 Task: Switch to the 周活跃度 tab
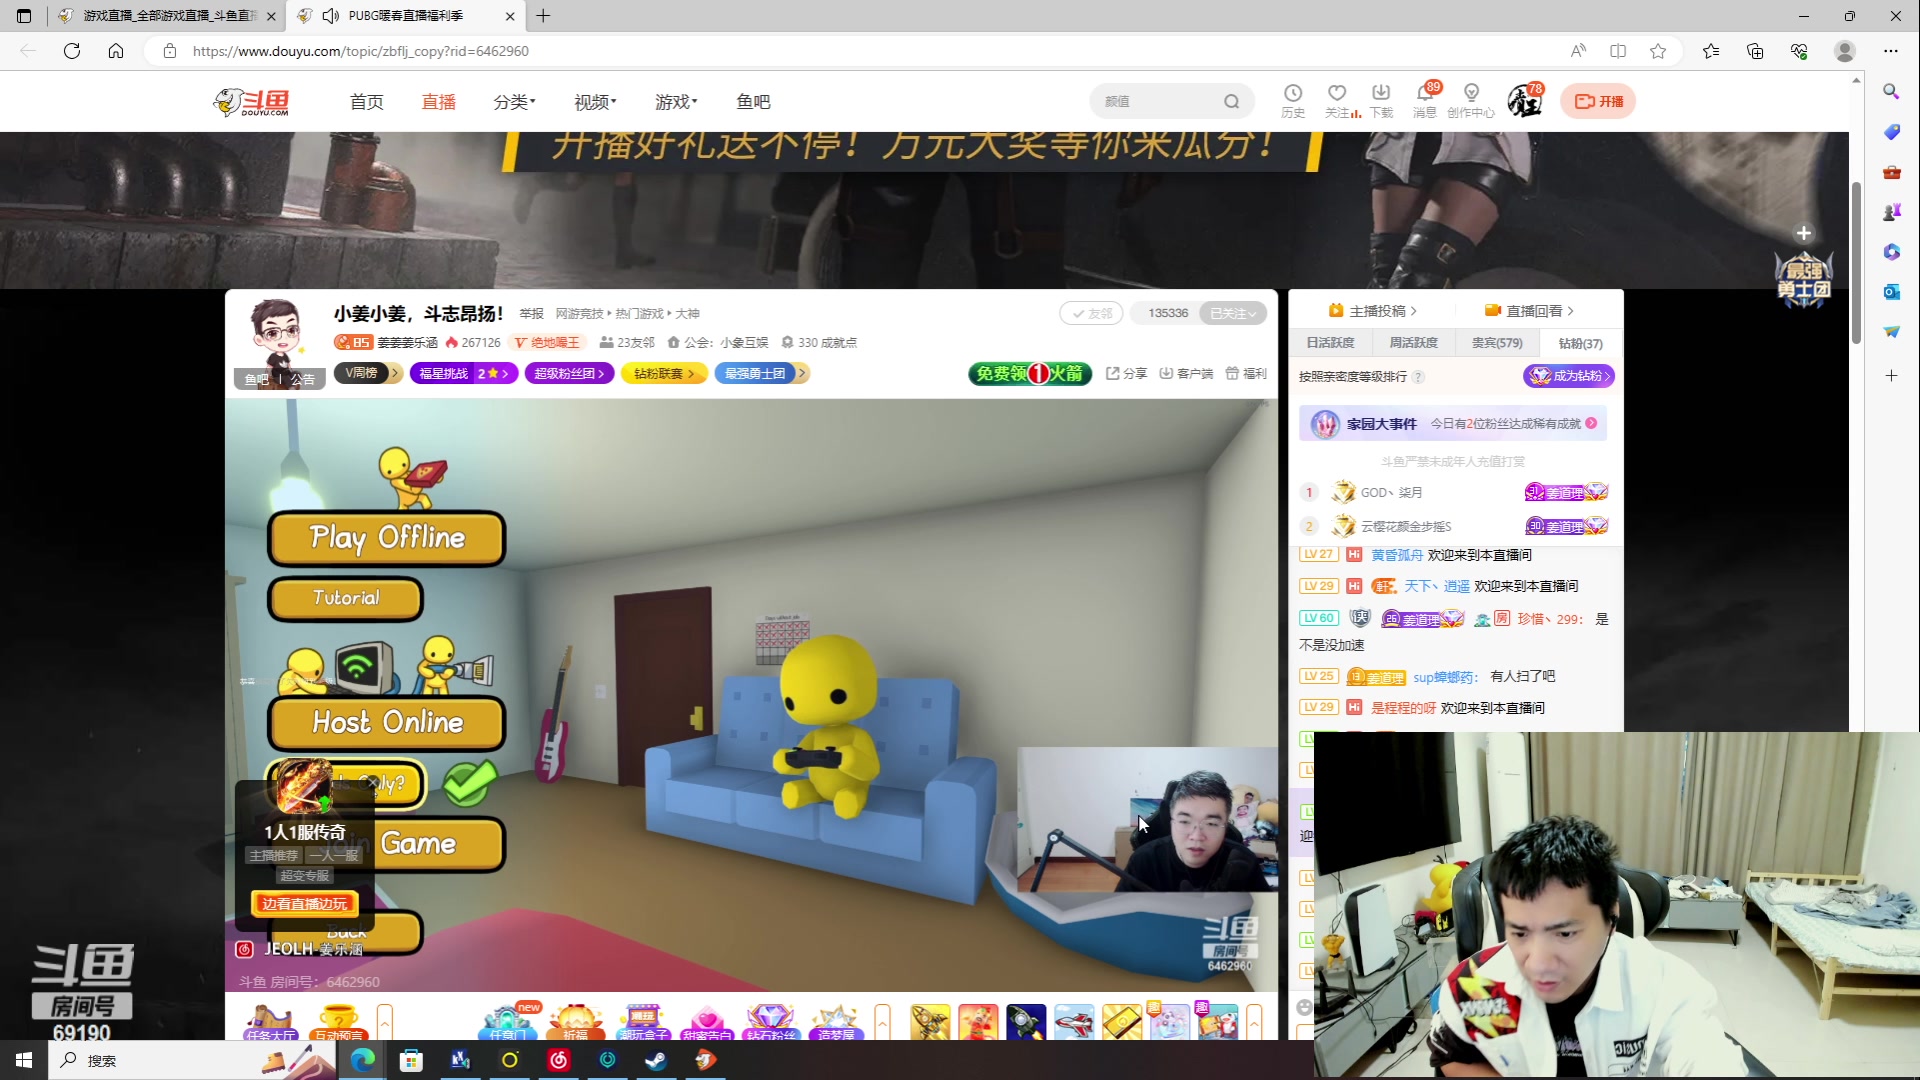click(1413, 343)
